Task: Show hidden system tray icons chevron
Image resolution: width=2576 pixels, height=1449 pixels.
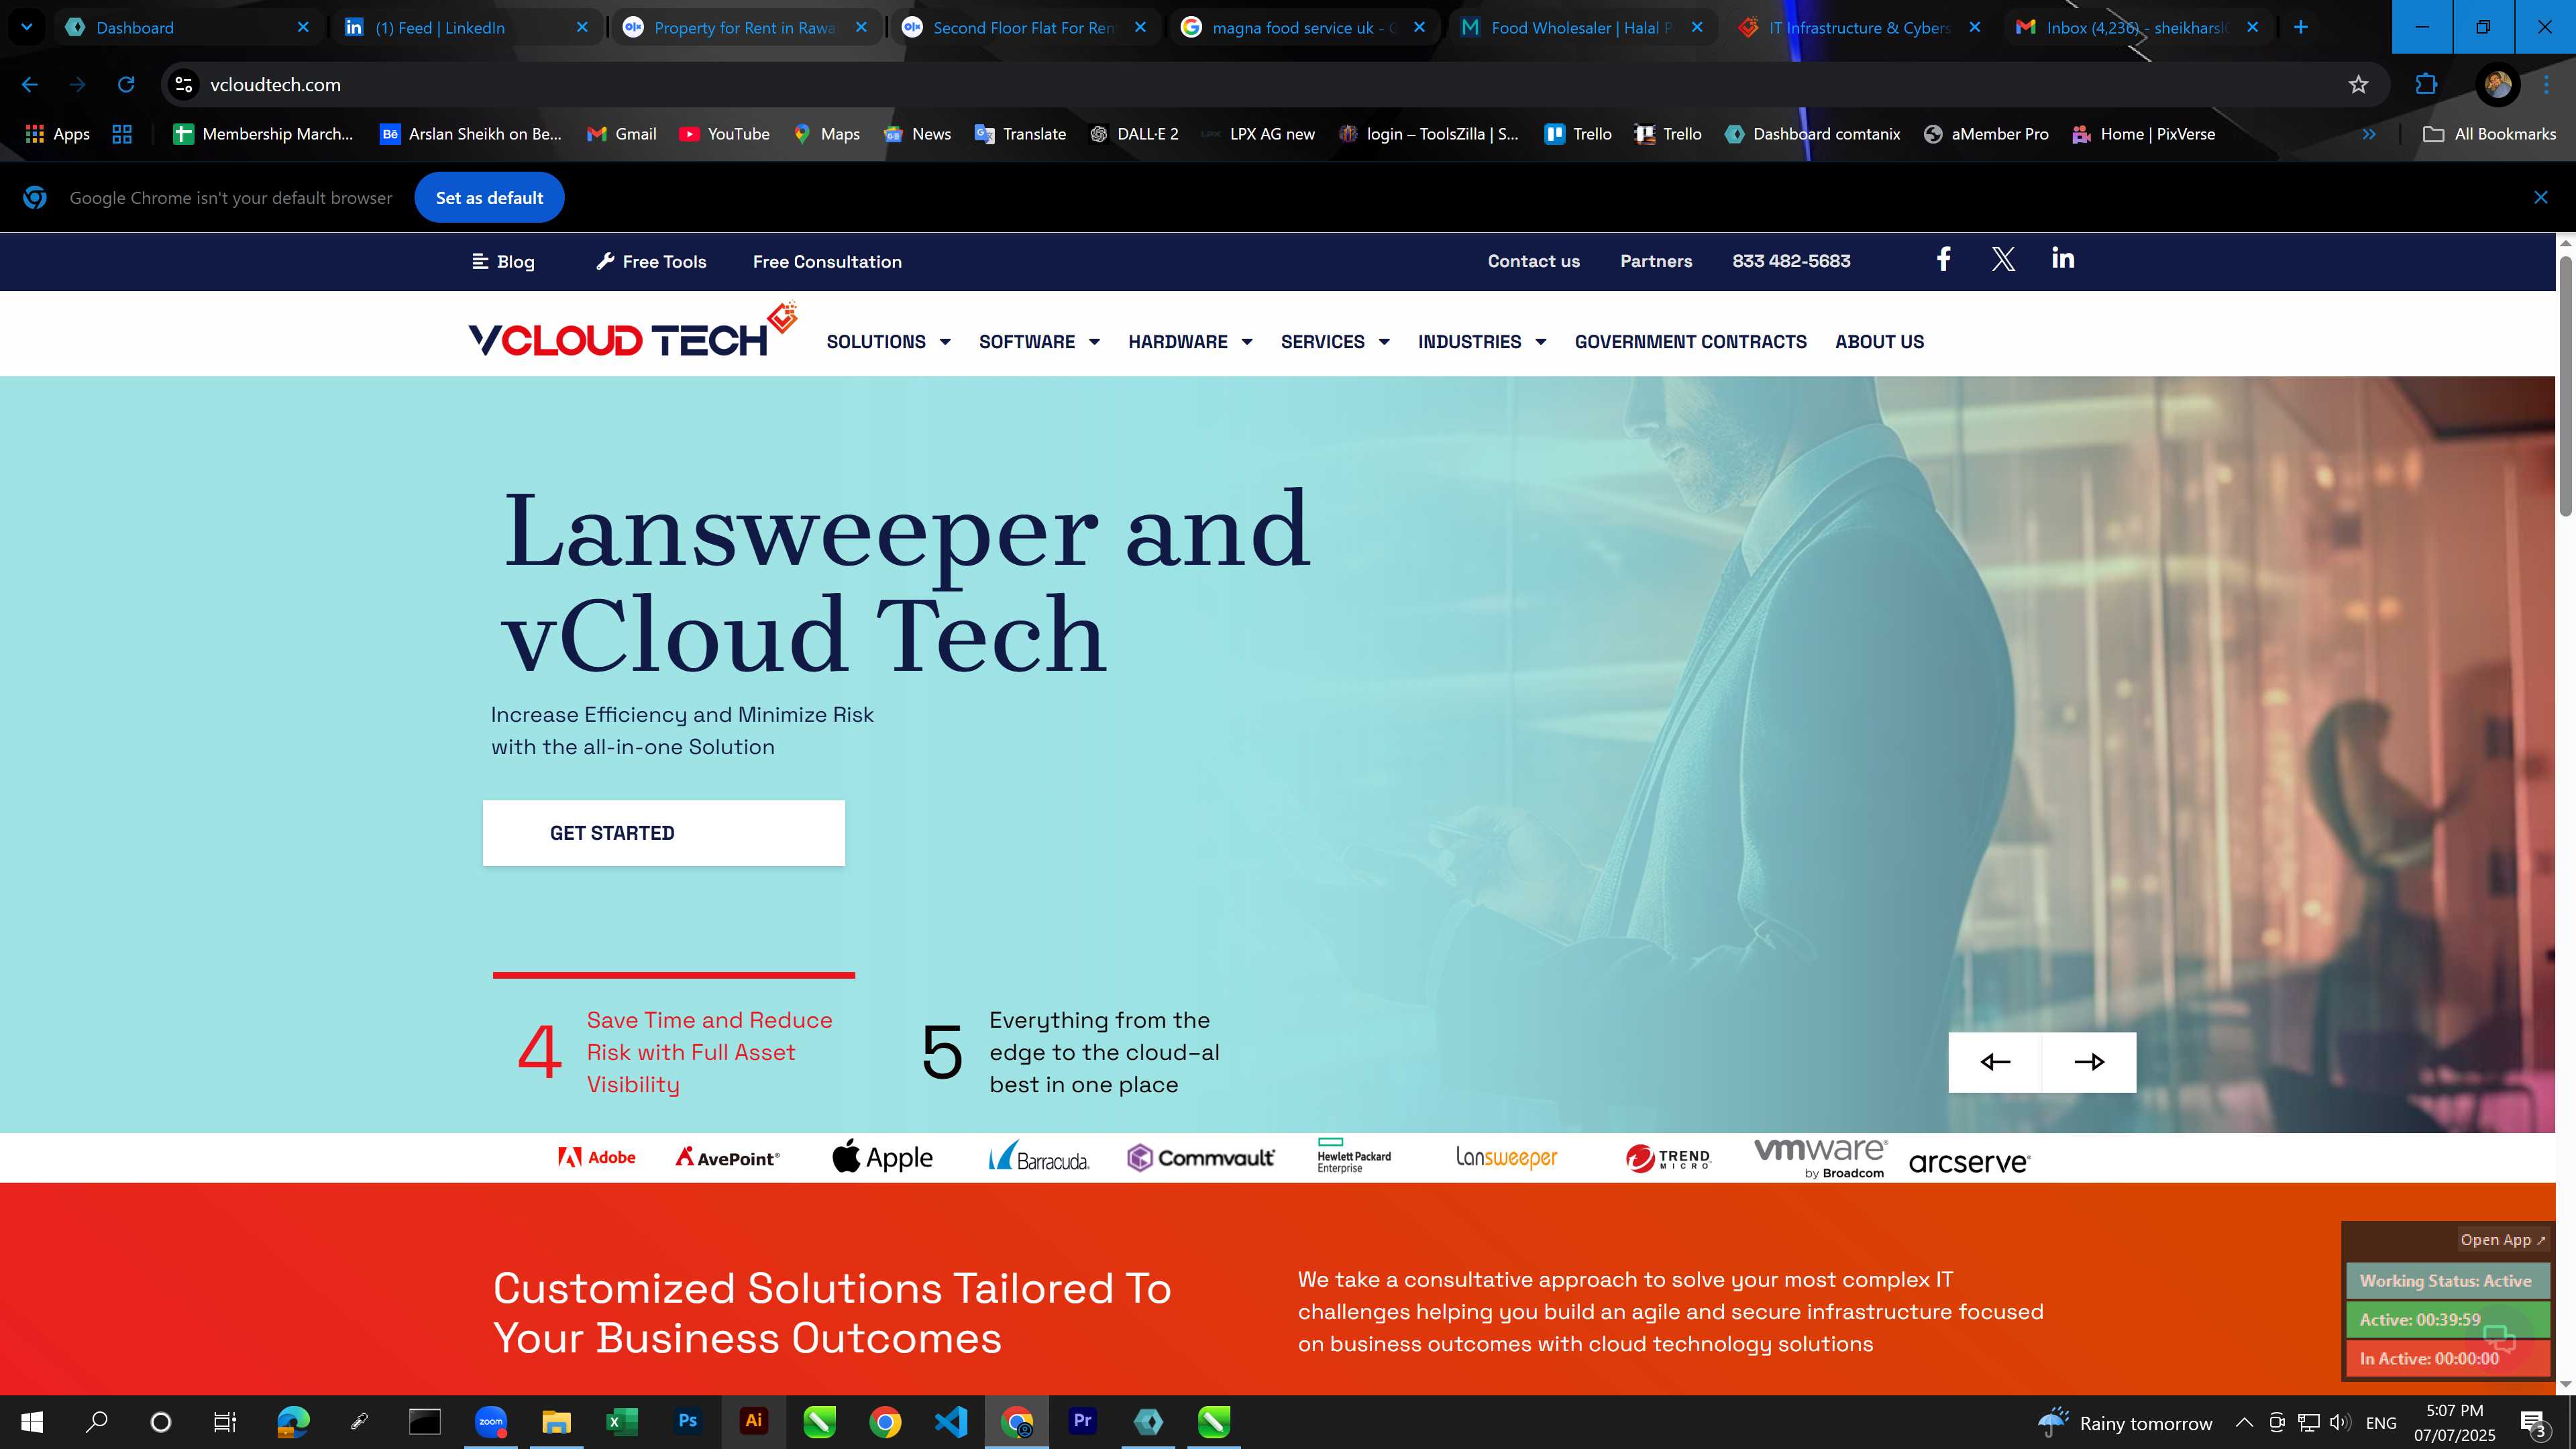Action: click(2243, 1422)
